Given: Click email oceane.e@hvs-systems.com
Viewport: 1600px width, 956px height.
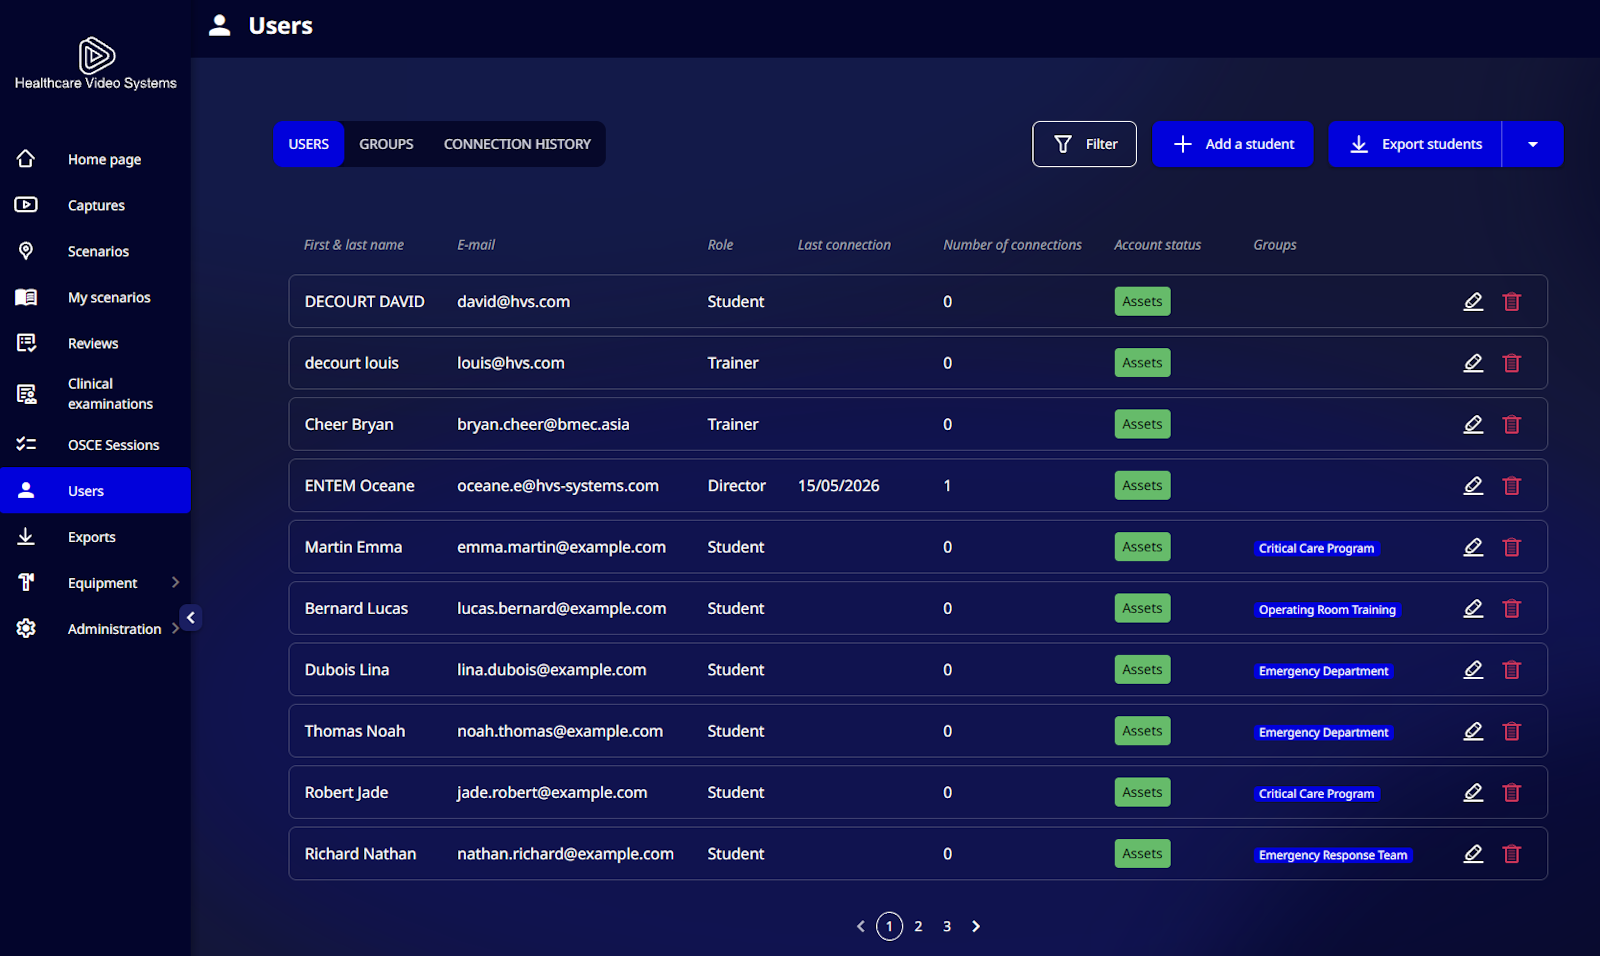Looking at the screenshot, I should tap(558, 486).
